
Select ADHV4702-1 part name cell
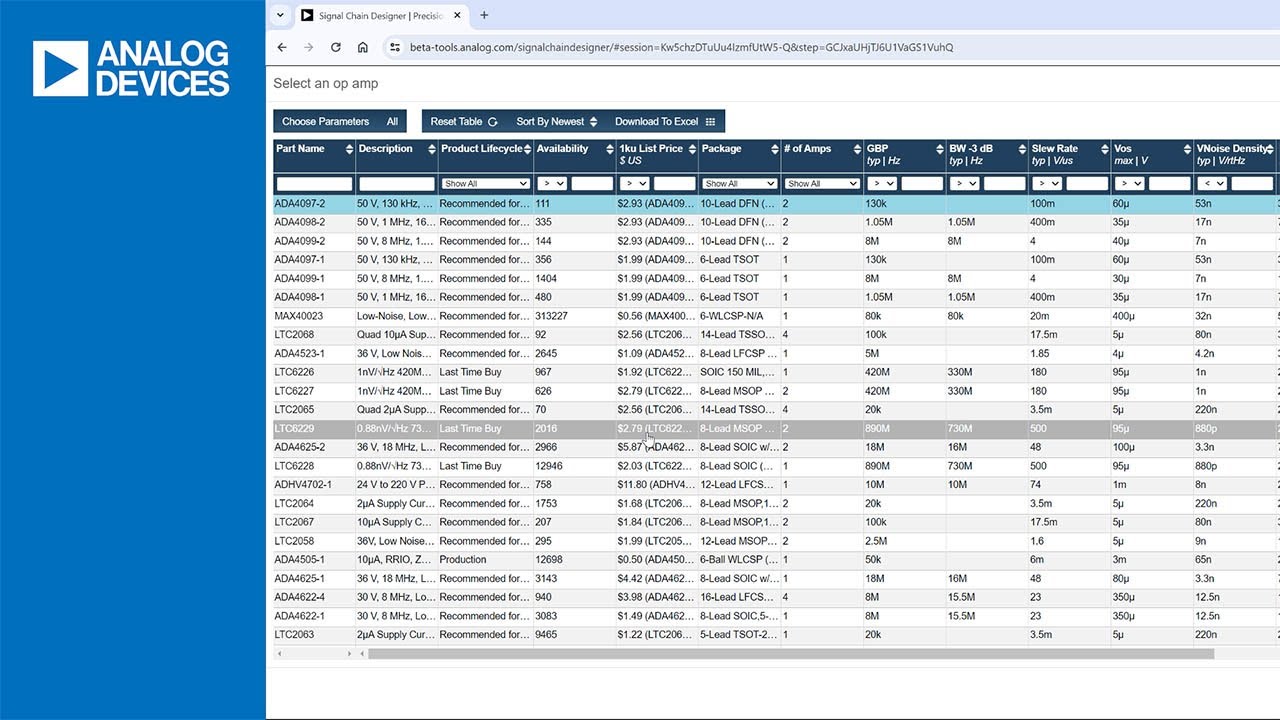(x=314, y=485)
